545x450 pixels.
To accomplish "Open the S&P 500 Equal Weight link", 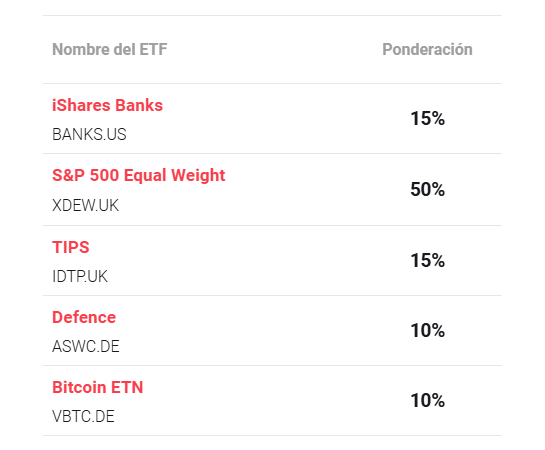I will point(139,175).
